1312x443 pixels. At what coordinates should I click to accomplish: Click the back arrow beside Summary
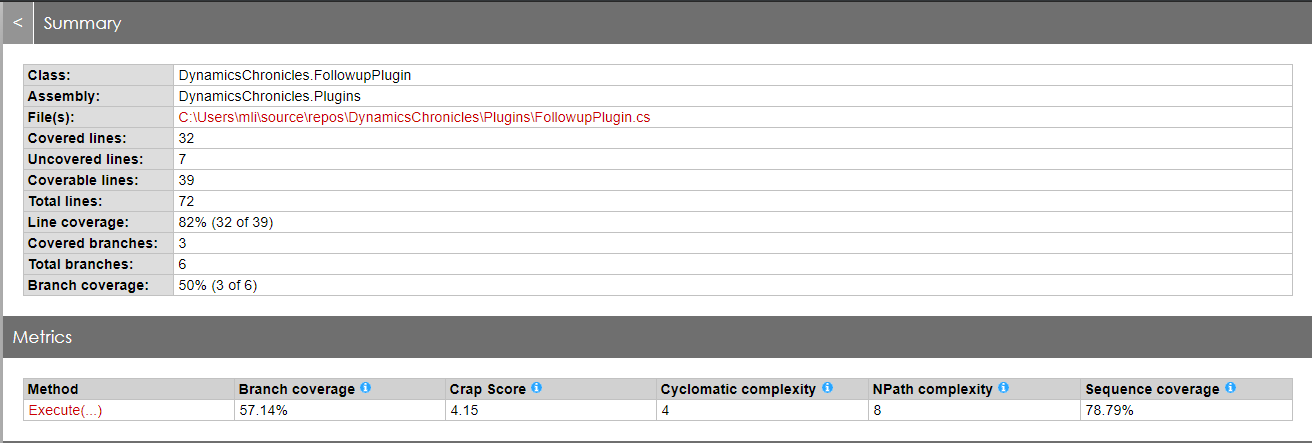pos(17,23)
